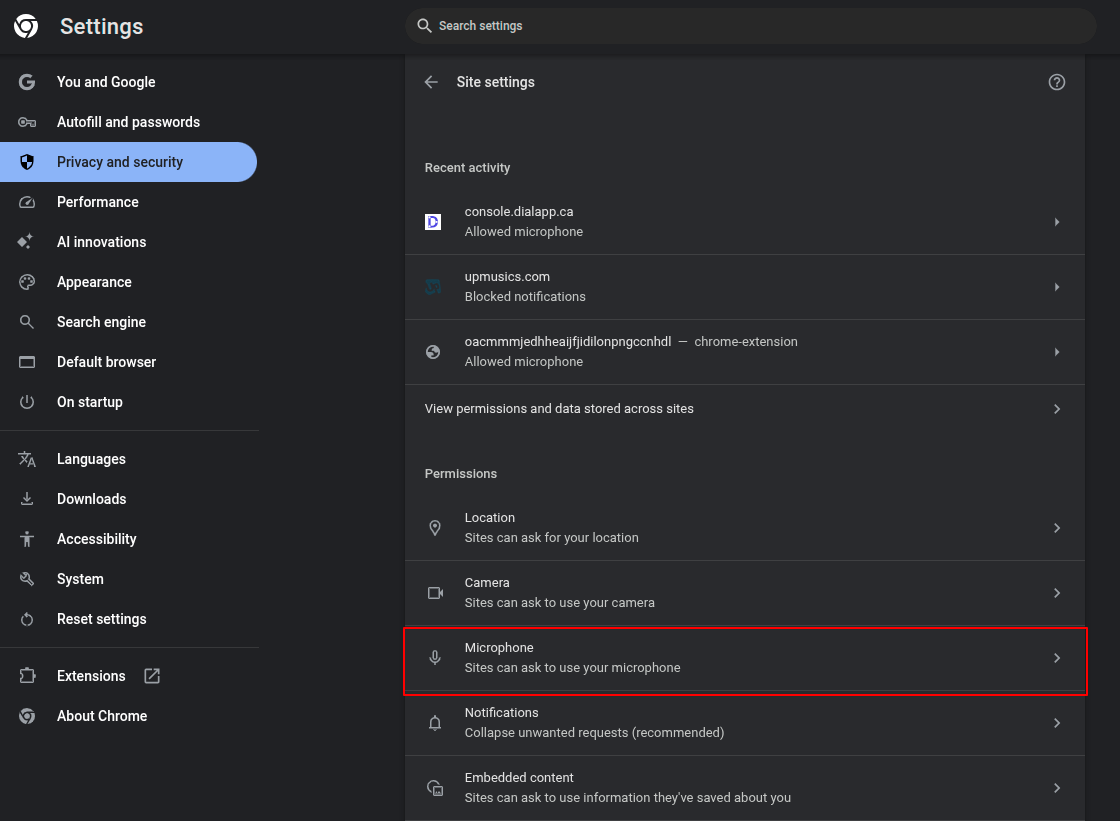Click the console.dialapp.ca site favicon

(433, 221)
